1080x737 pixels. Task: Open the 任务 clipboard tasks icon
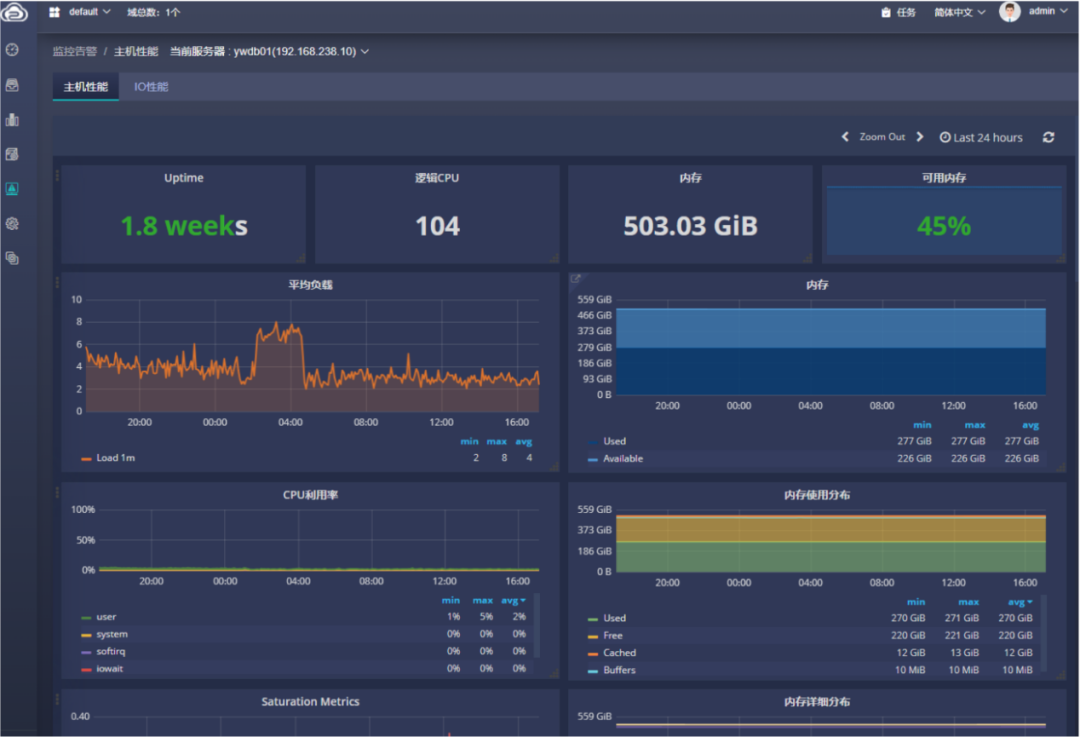click(x=886, y=12)
